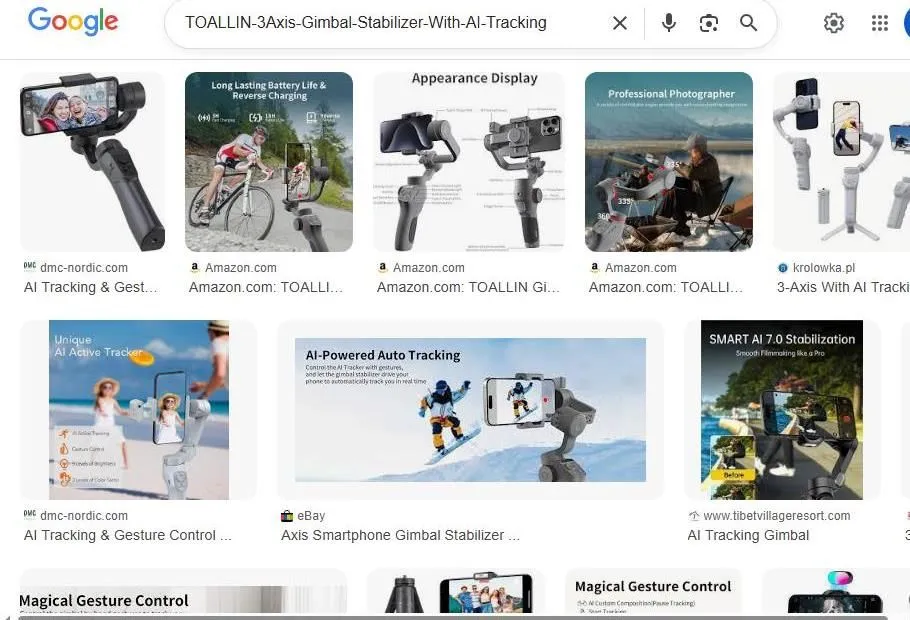Viewport: 910px width, 620px height.
Task: Open 'Amazon.com: TOALLIN Gi...' result title
Action: [468, 287]
